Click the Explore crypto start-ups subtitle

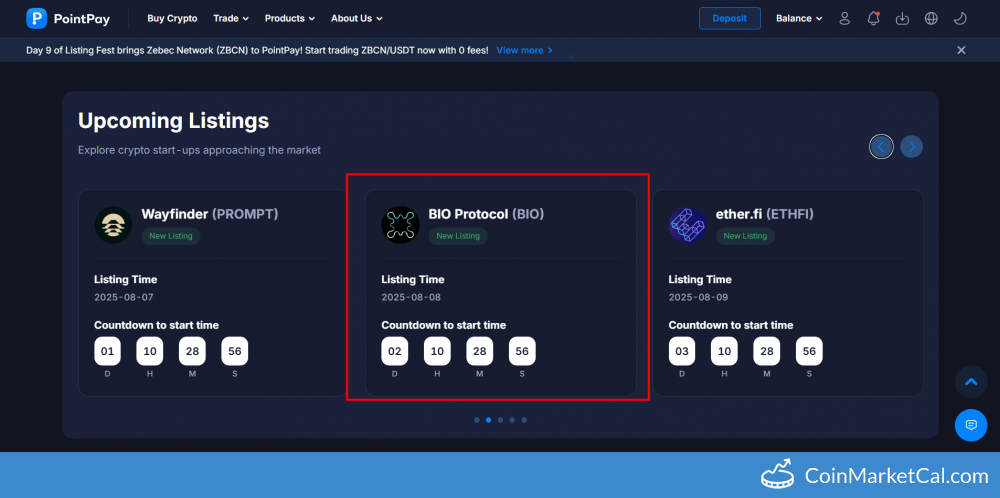(200, 150)
